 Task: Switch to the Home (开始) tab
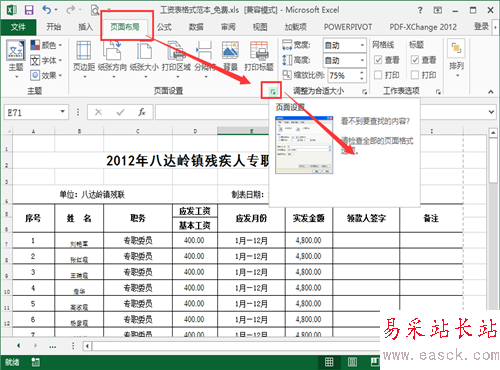[54, 27]
